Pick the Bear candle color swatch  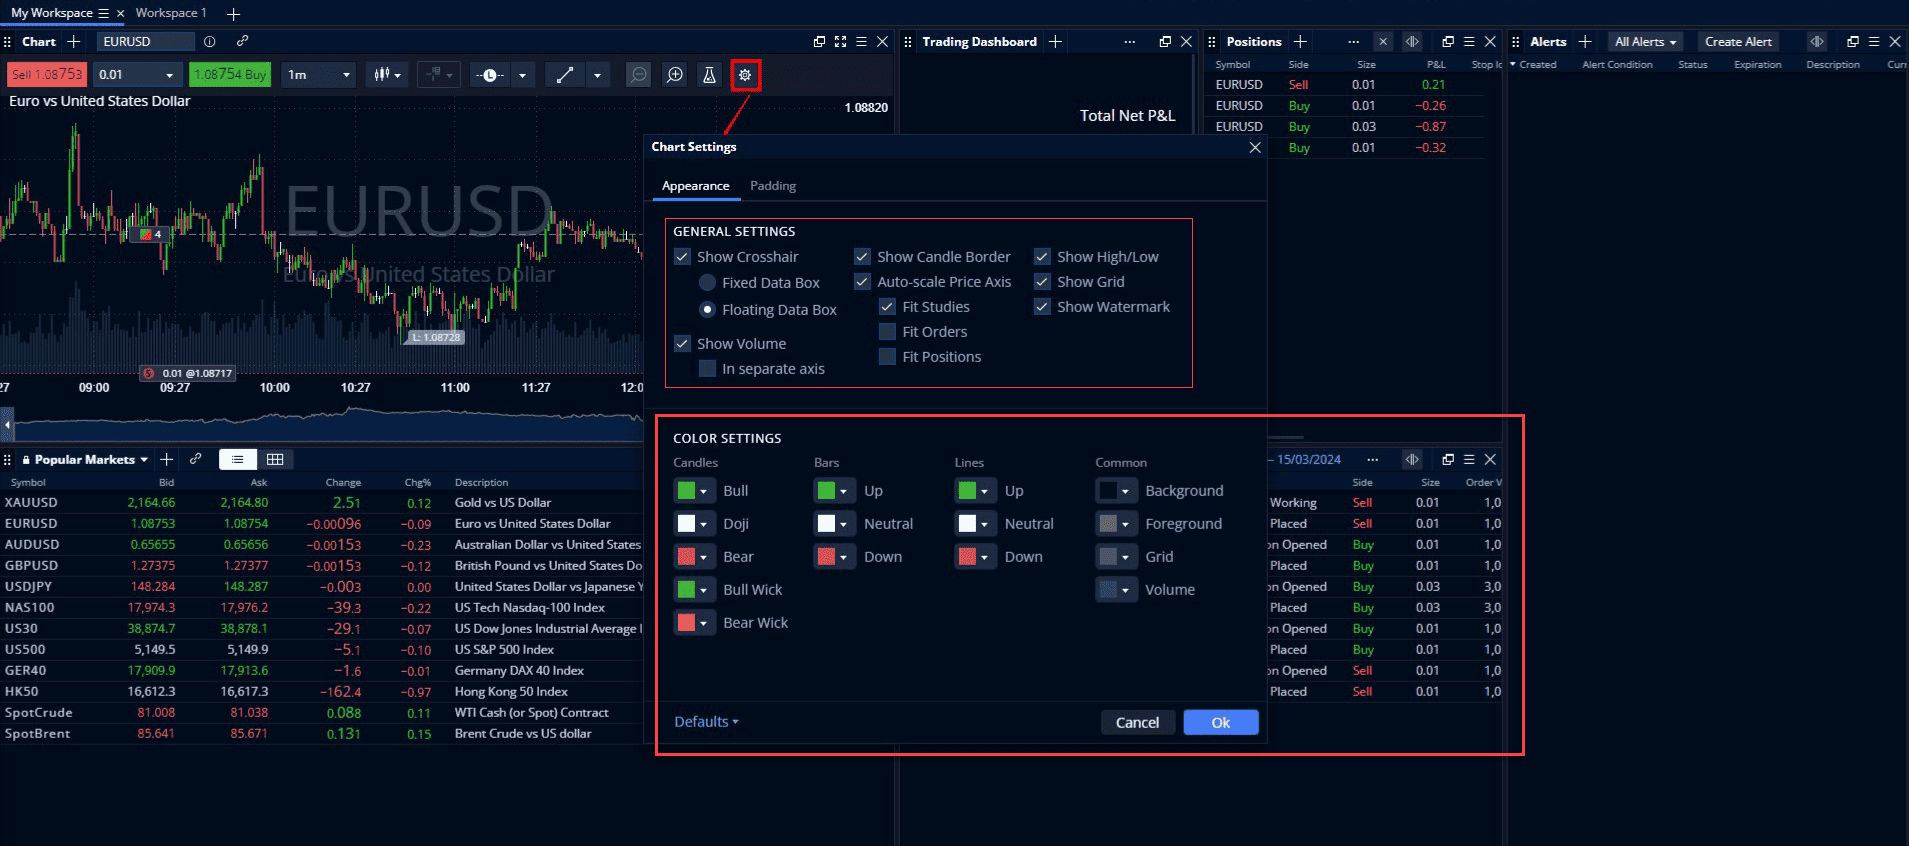(x=686, y=557)
